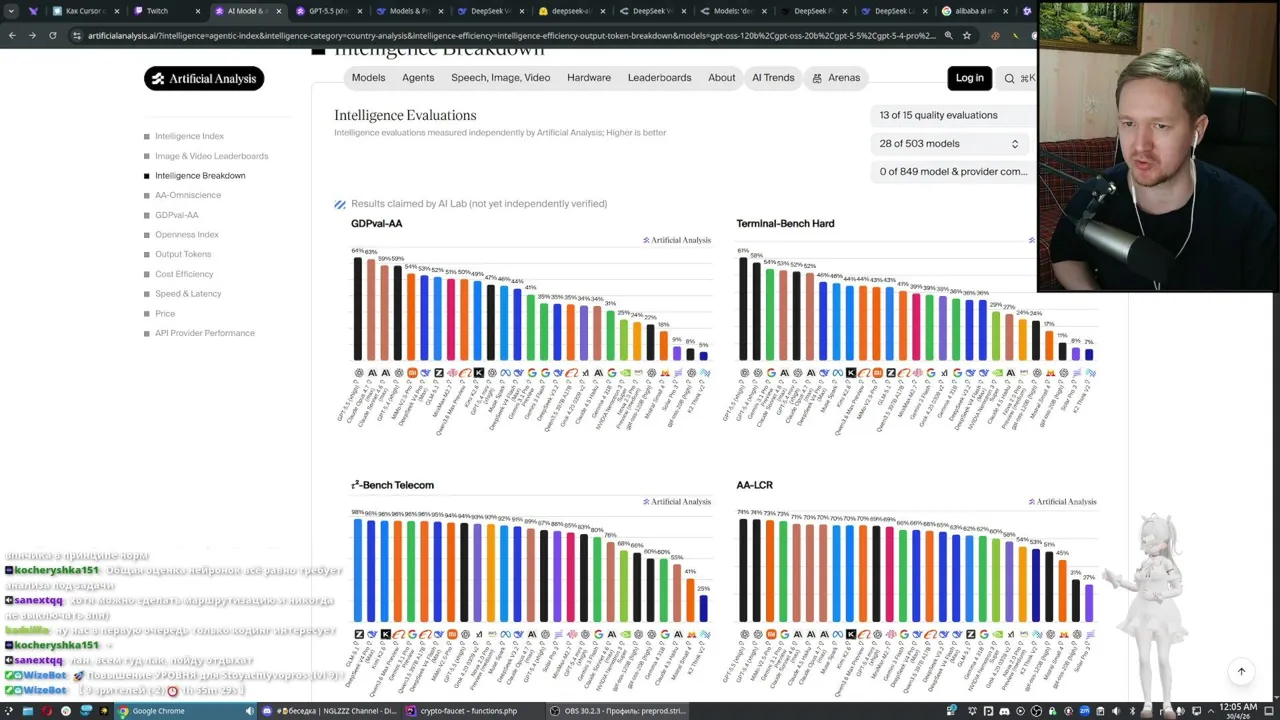Jump to AA-Omniscience section
The width and height of the screenshot is (1280, 720).
click(188, 195)
